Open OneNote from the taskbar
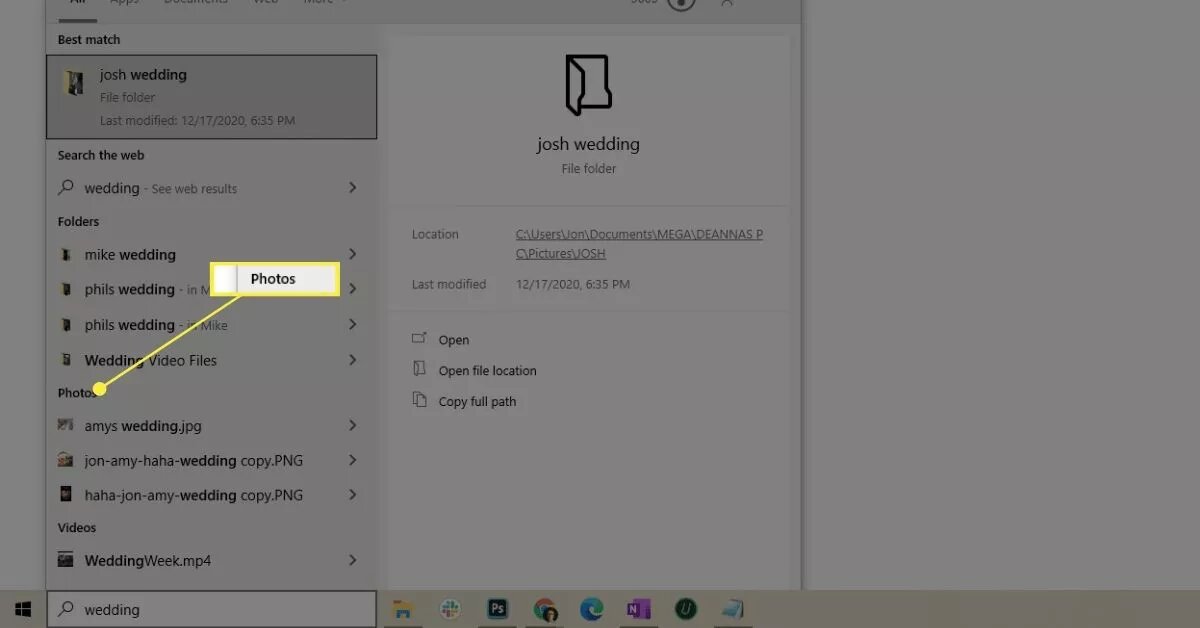 [x=638, y=609]
